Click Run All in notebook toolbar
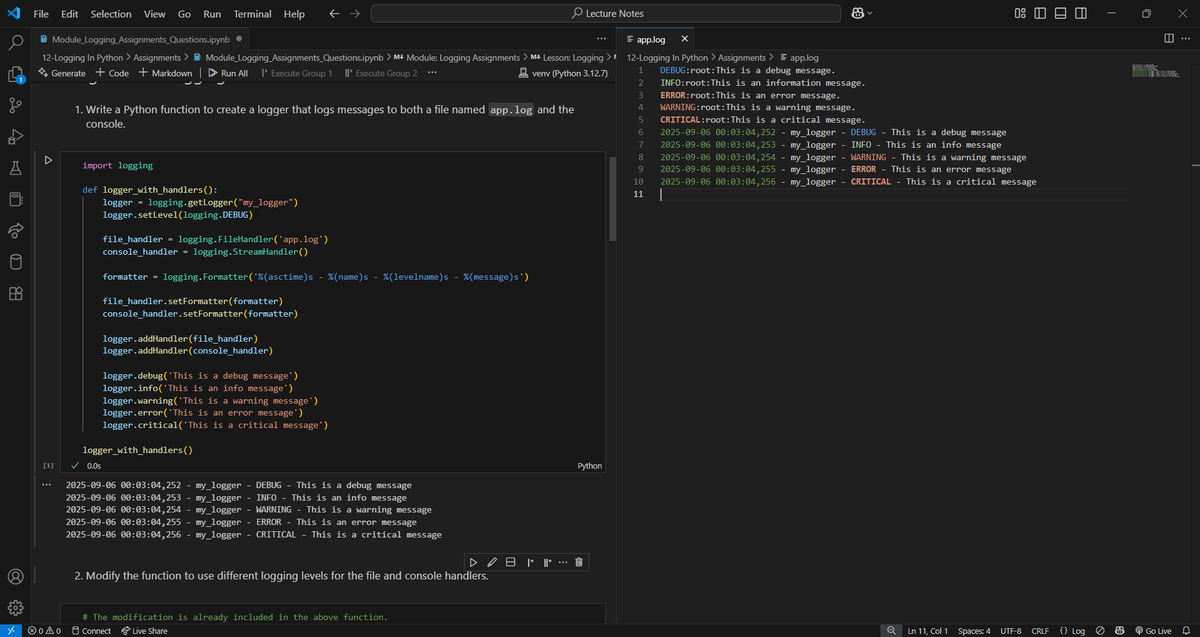Screen dimensions: 1200x637 pos(227,73)
